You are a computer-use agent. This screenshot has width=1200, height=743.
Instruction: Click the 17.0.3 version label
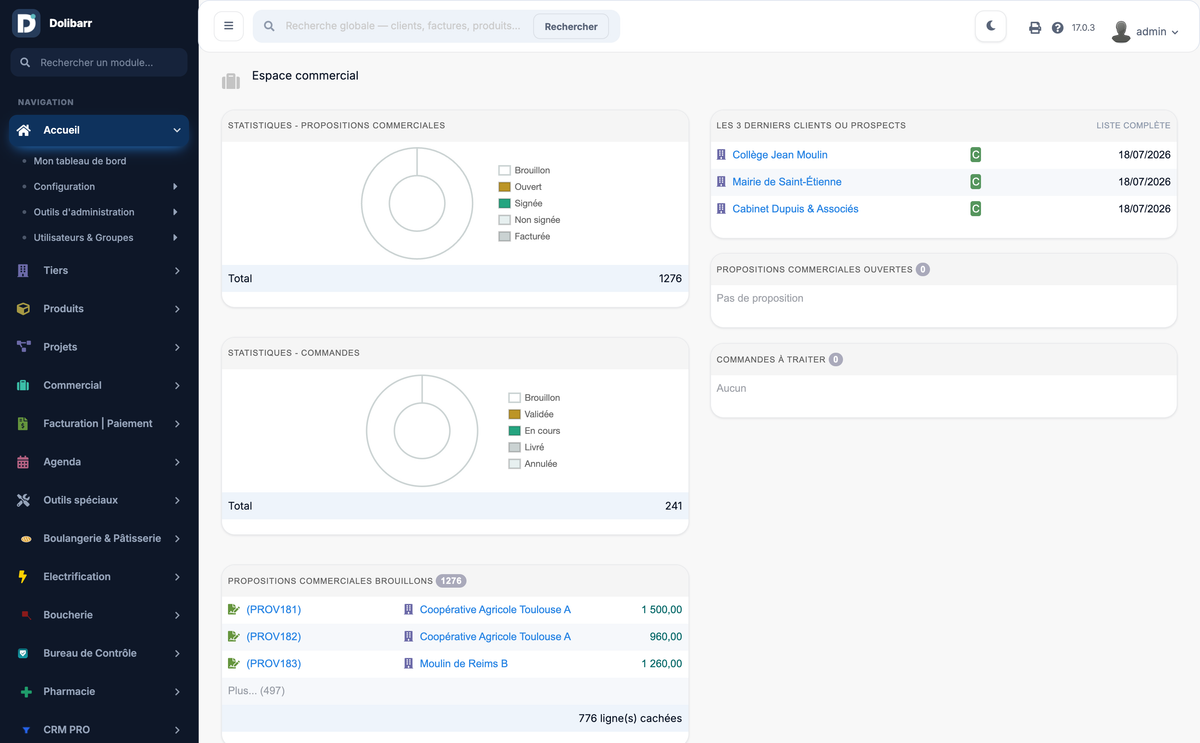[x=1084, y=28]
